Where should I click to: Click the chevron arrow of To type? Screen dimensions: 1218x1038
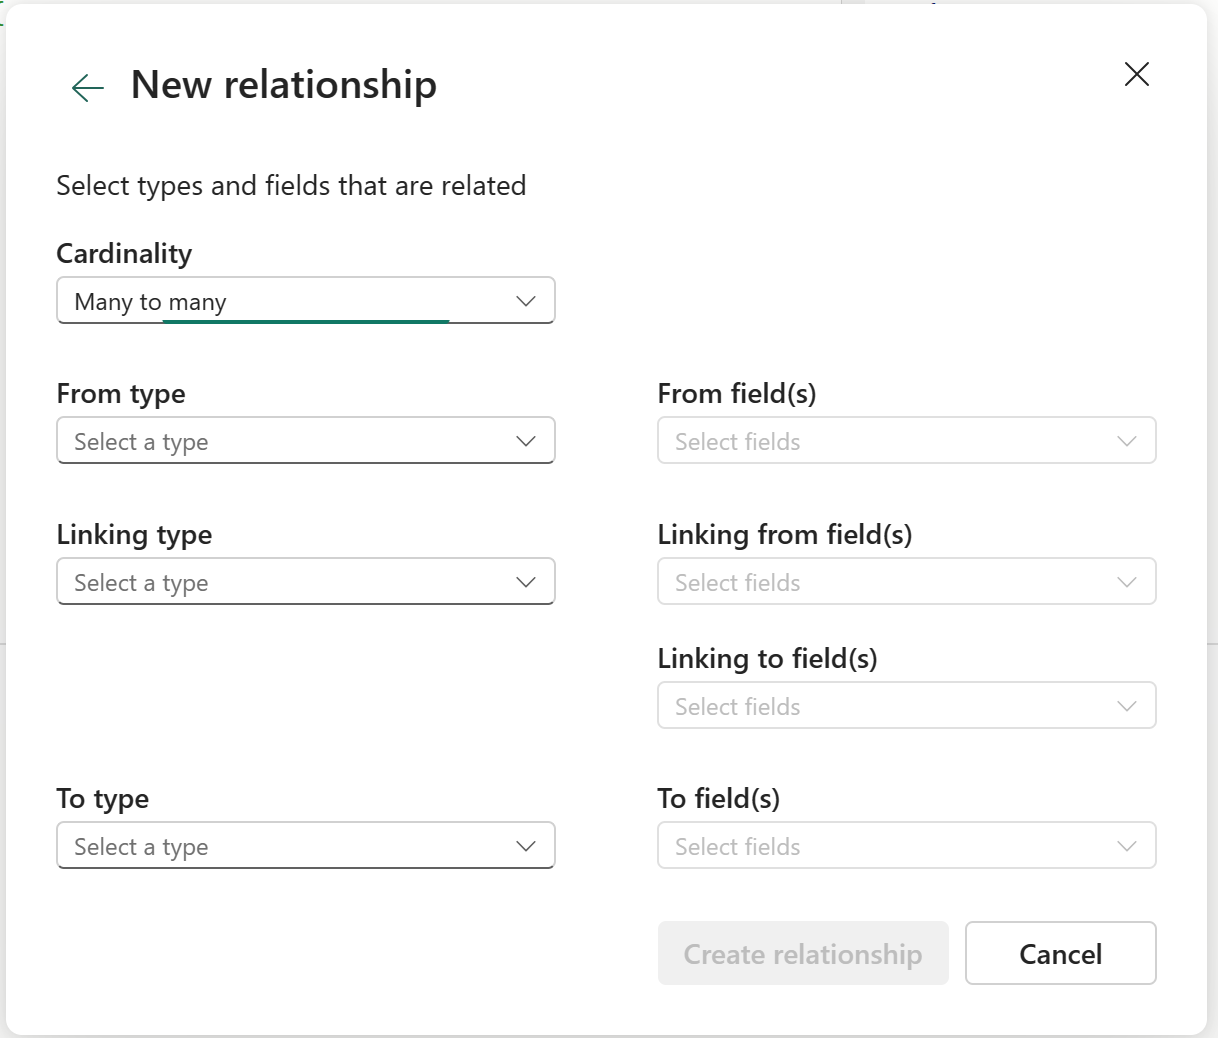tap(526, 846)
